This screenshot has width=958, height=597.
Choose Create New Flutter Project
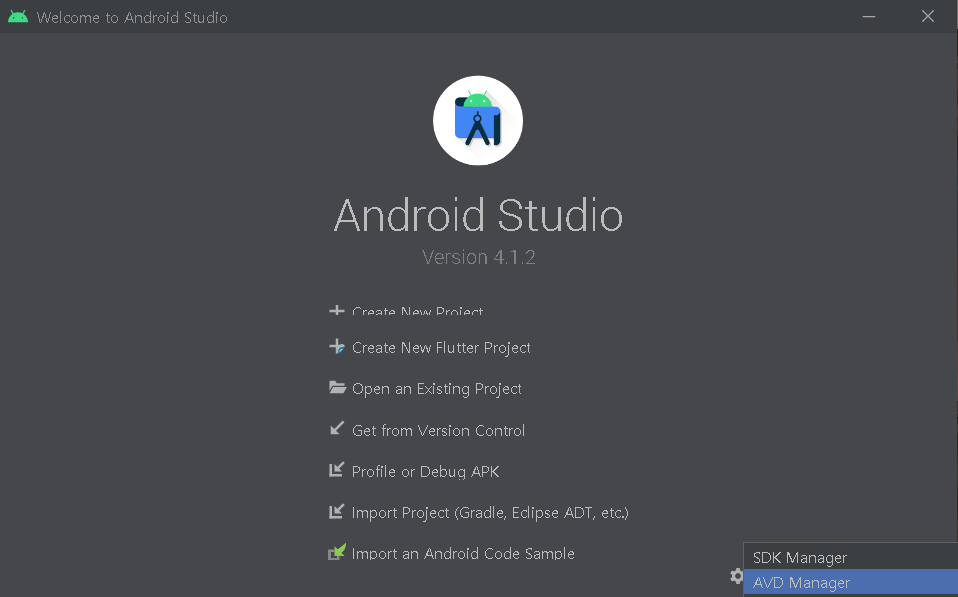441,348
